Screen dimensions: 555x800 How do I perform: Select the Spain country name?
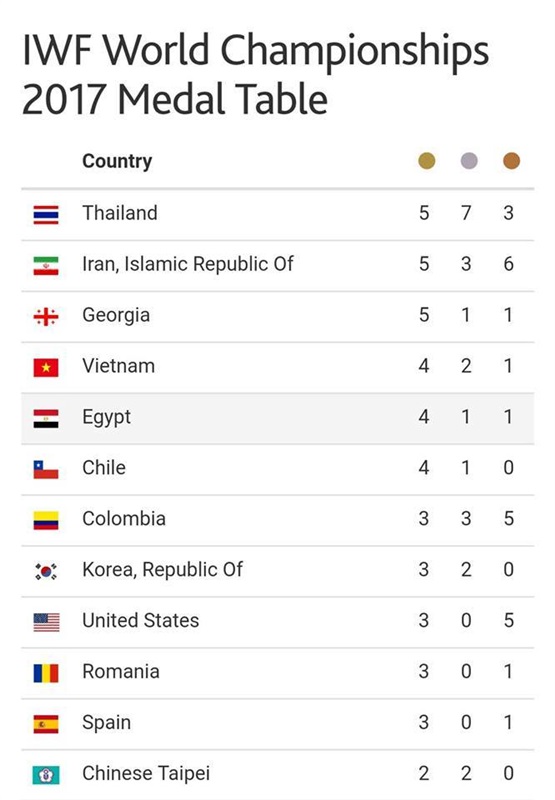click(107, 723)
